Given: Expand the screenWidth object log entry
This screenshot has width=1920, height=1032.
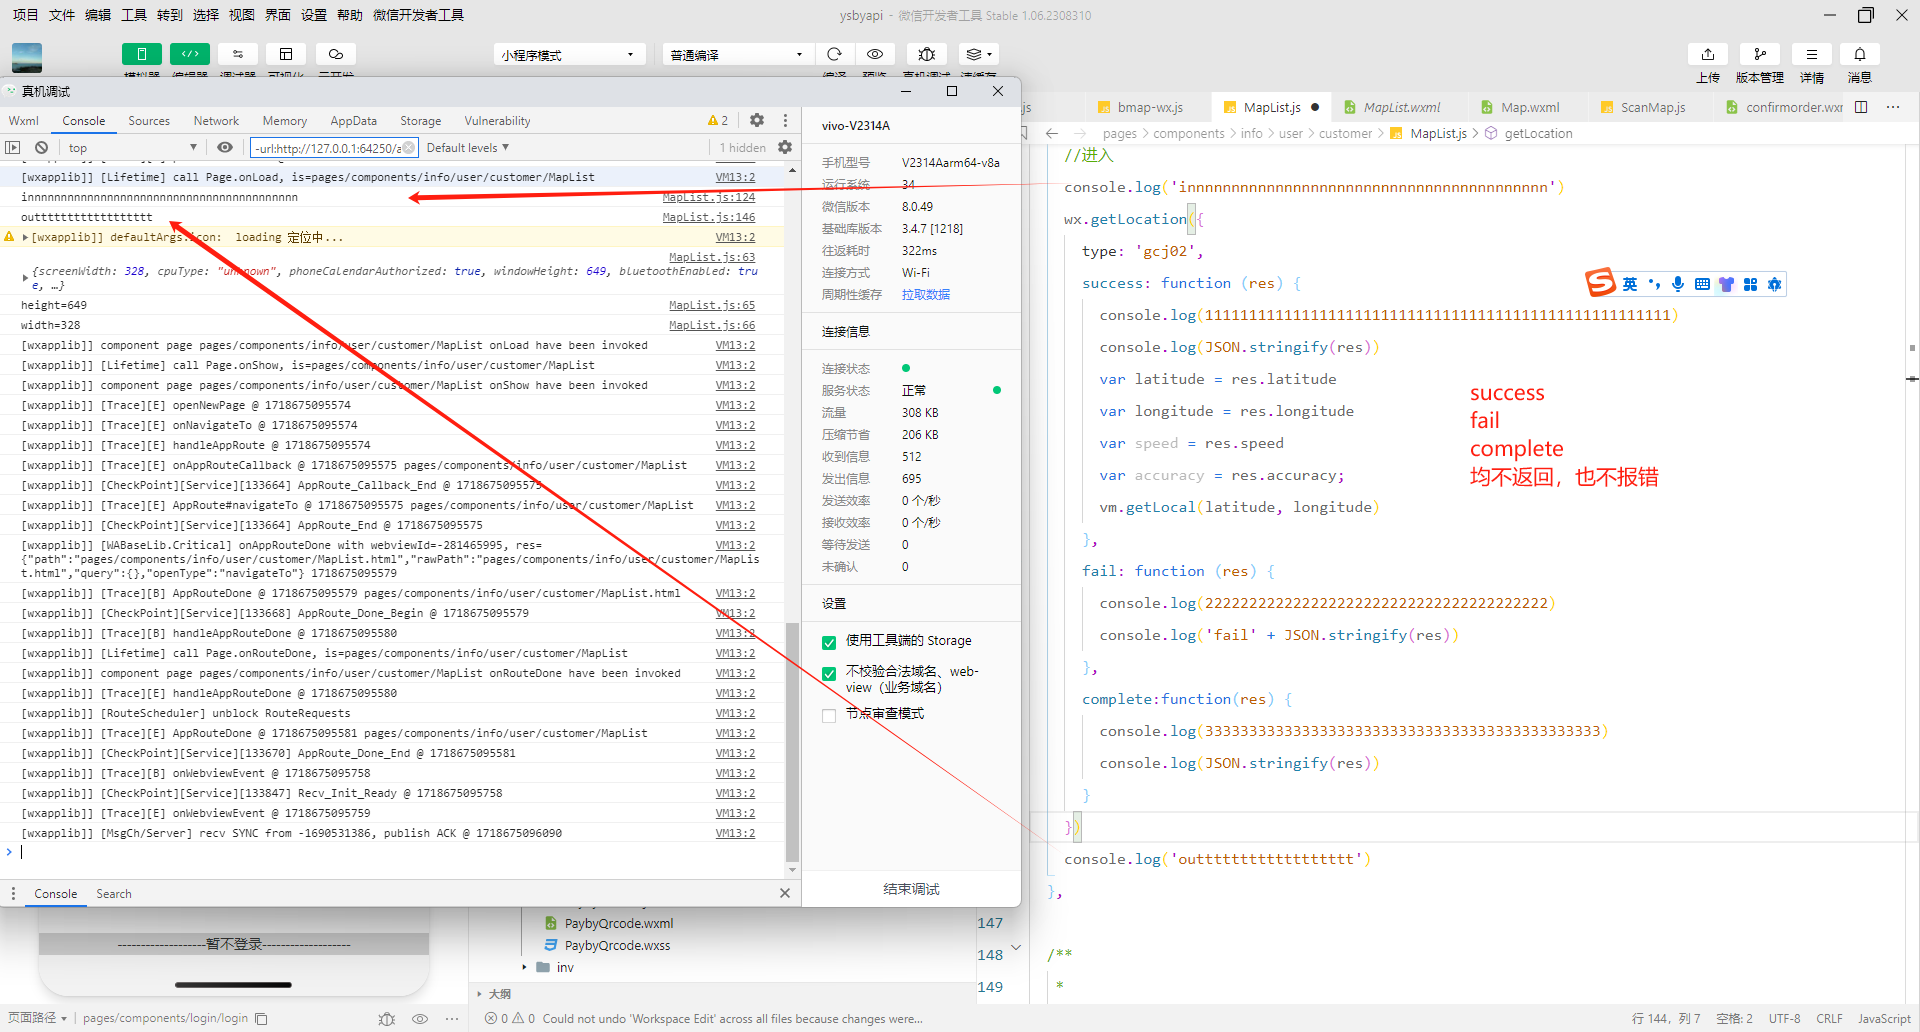Looking at the screenshot, I should 25,278.
